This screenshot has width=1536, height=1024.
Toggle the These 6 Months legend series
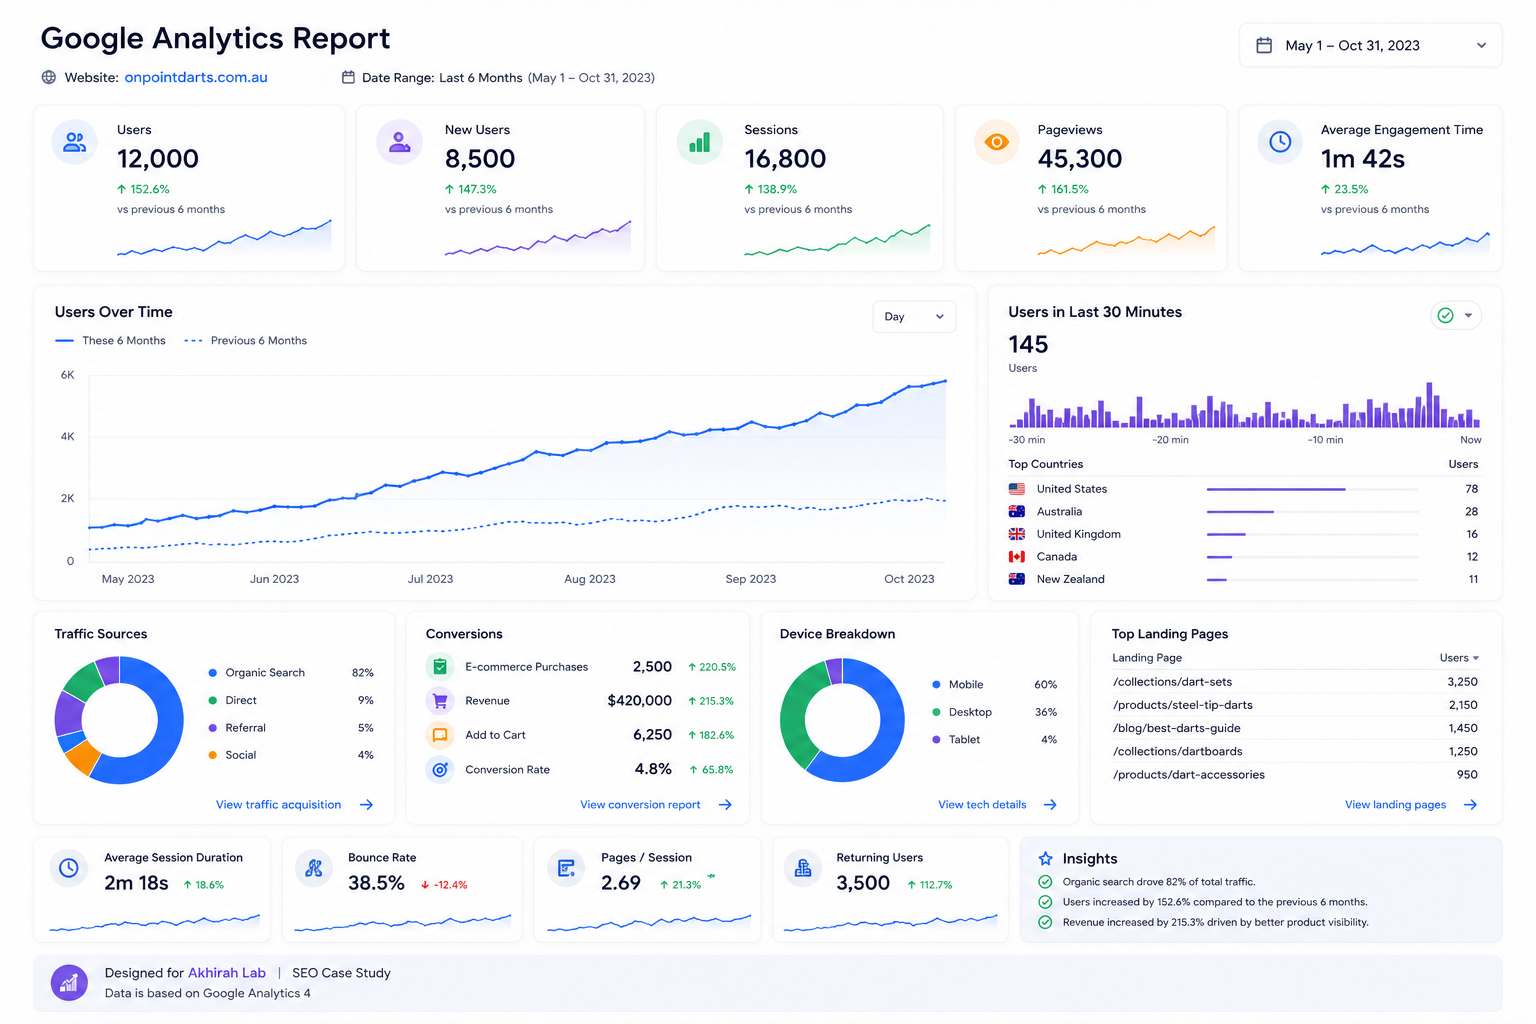110,341
